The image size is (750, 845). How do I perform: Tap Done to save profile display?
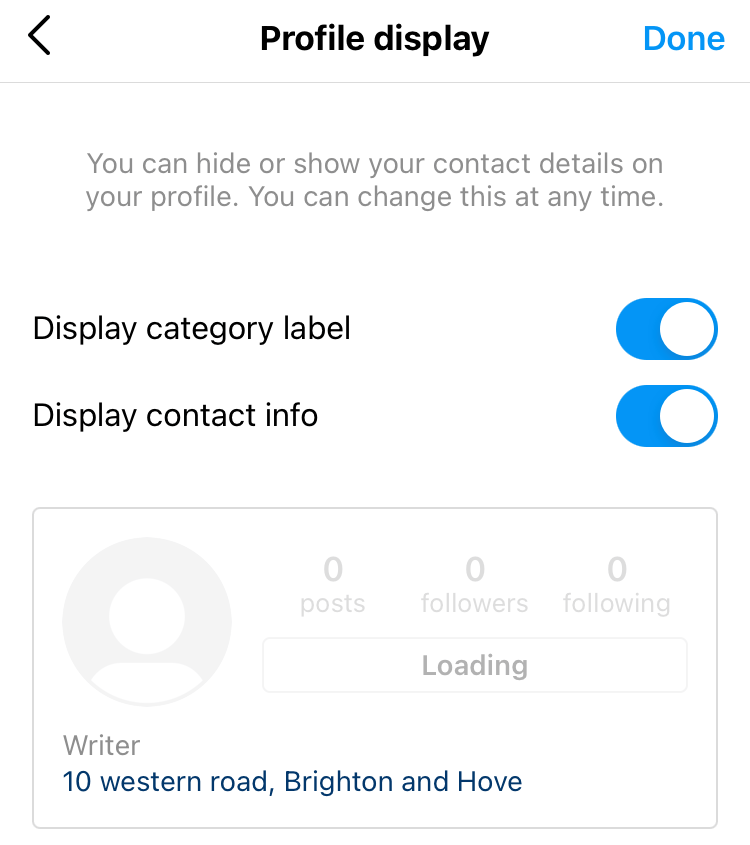point(684,39)
